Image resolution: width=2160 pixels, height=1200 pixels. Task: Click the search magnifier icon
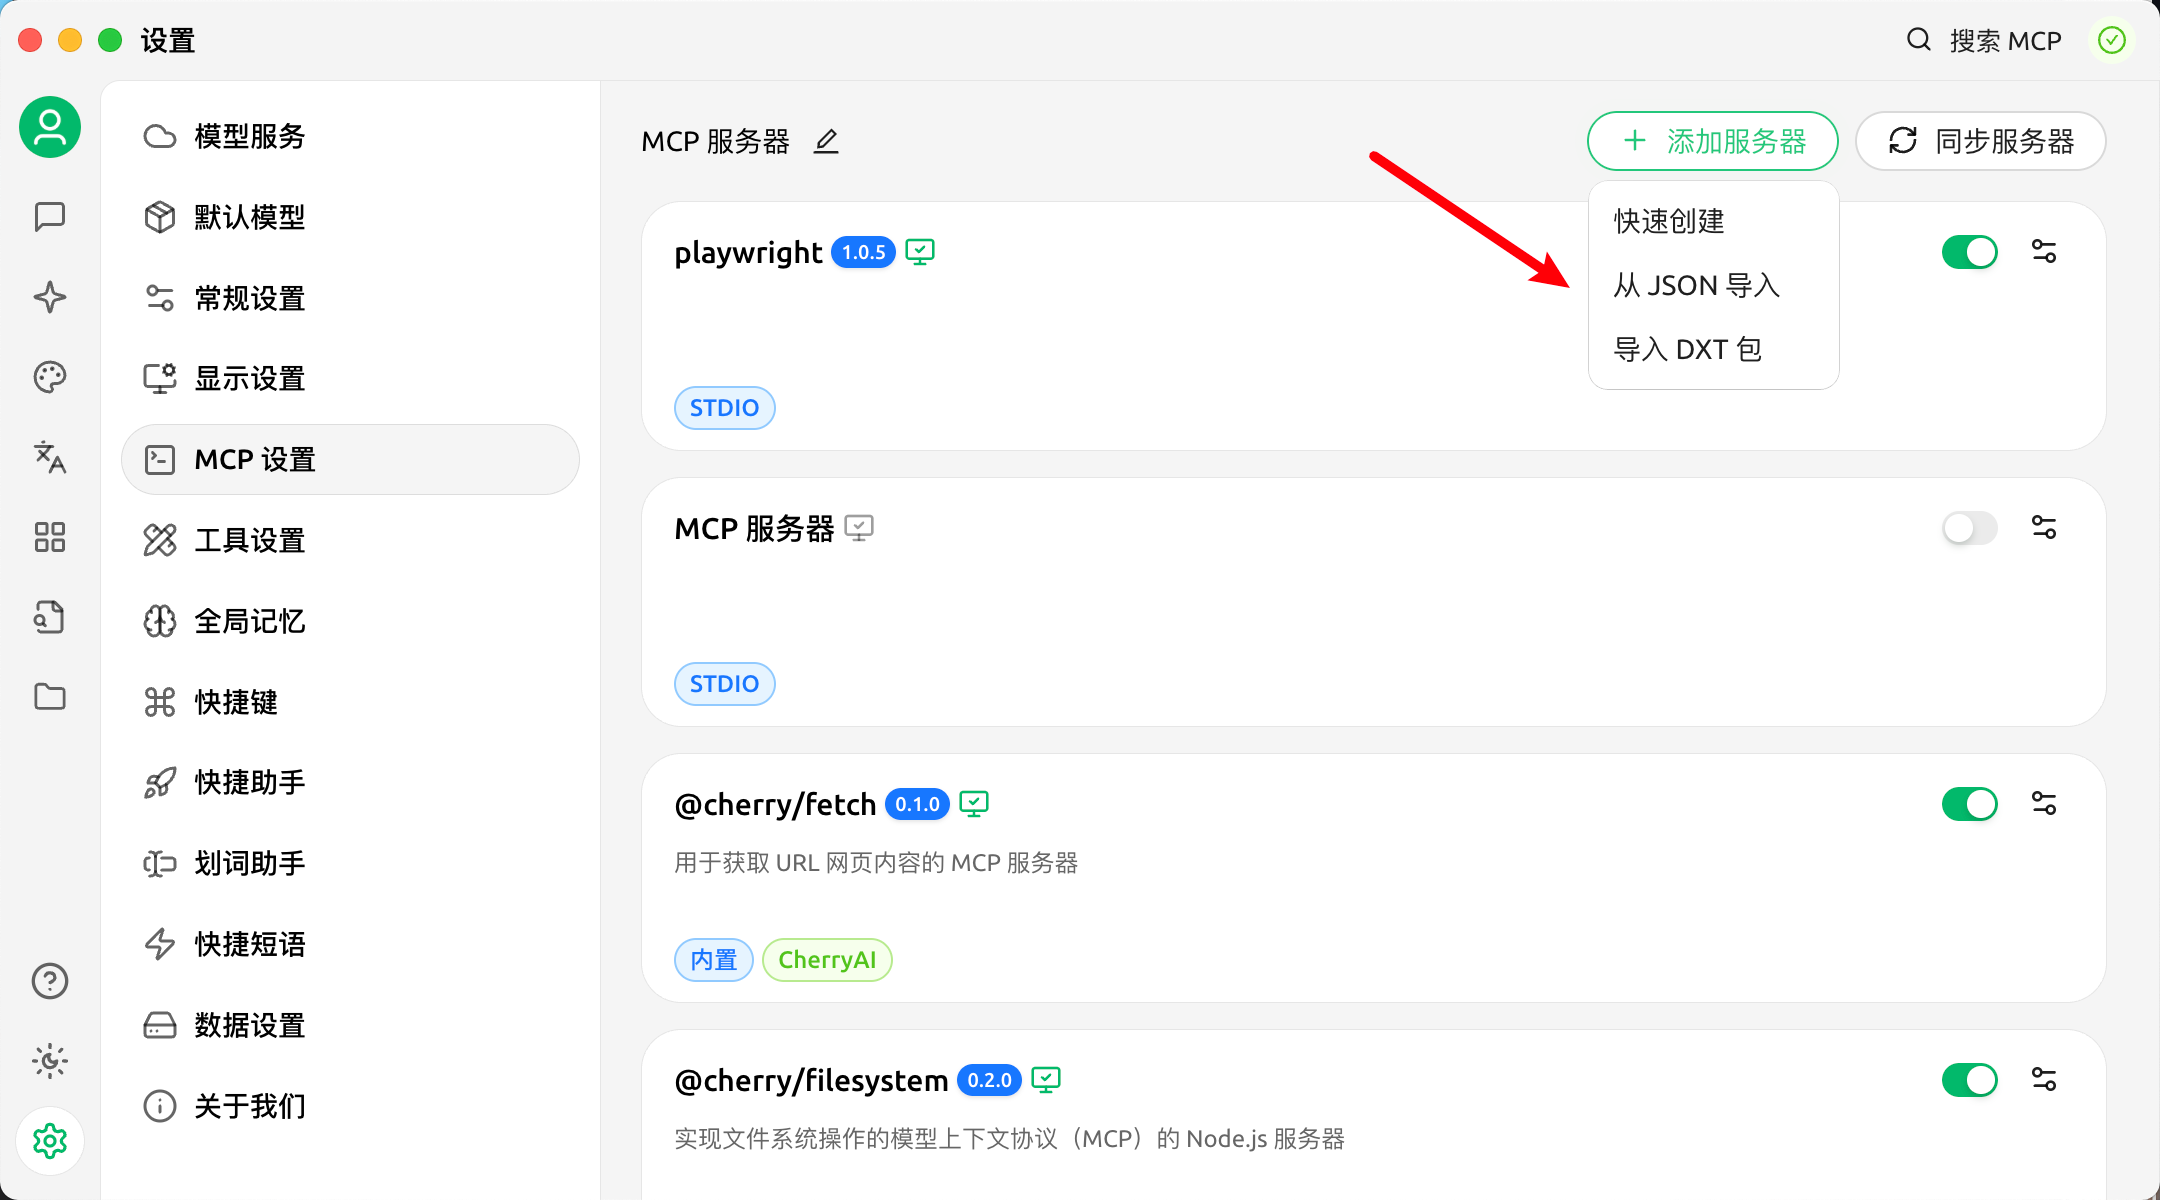point(1918,40)
